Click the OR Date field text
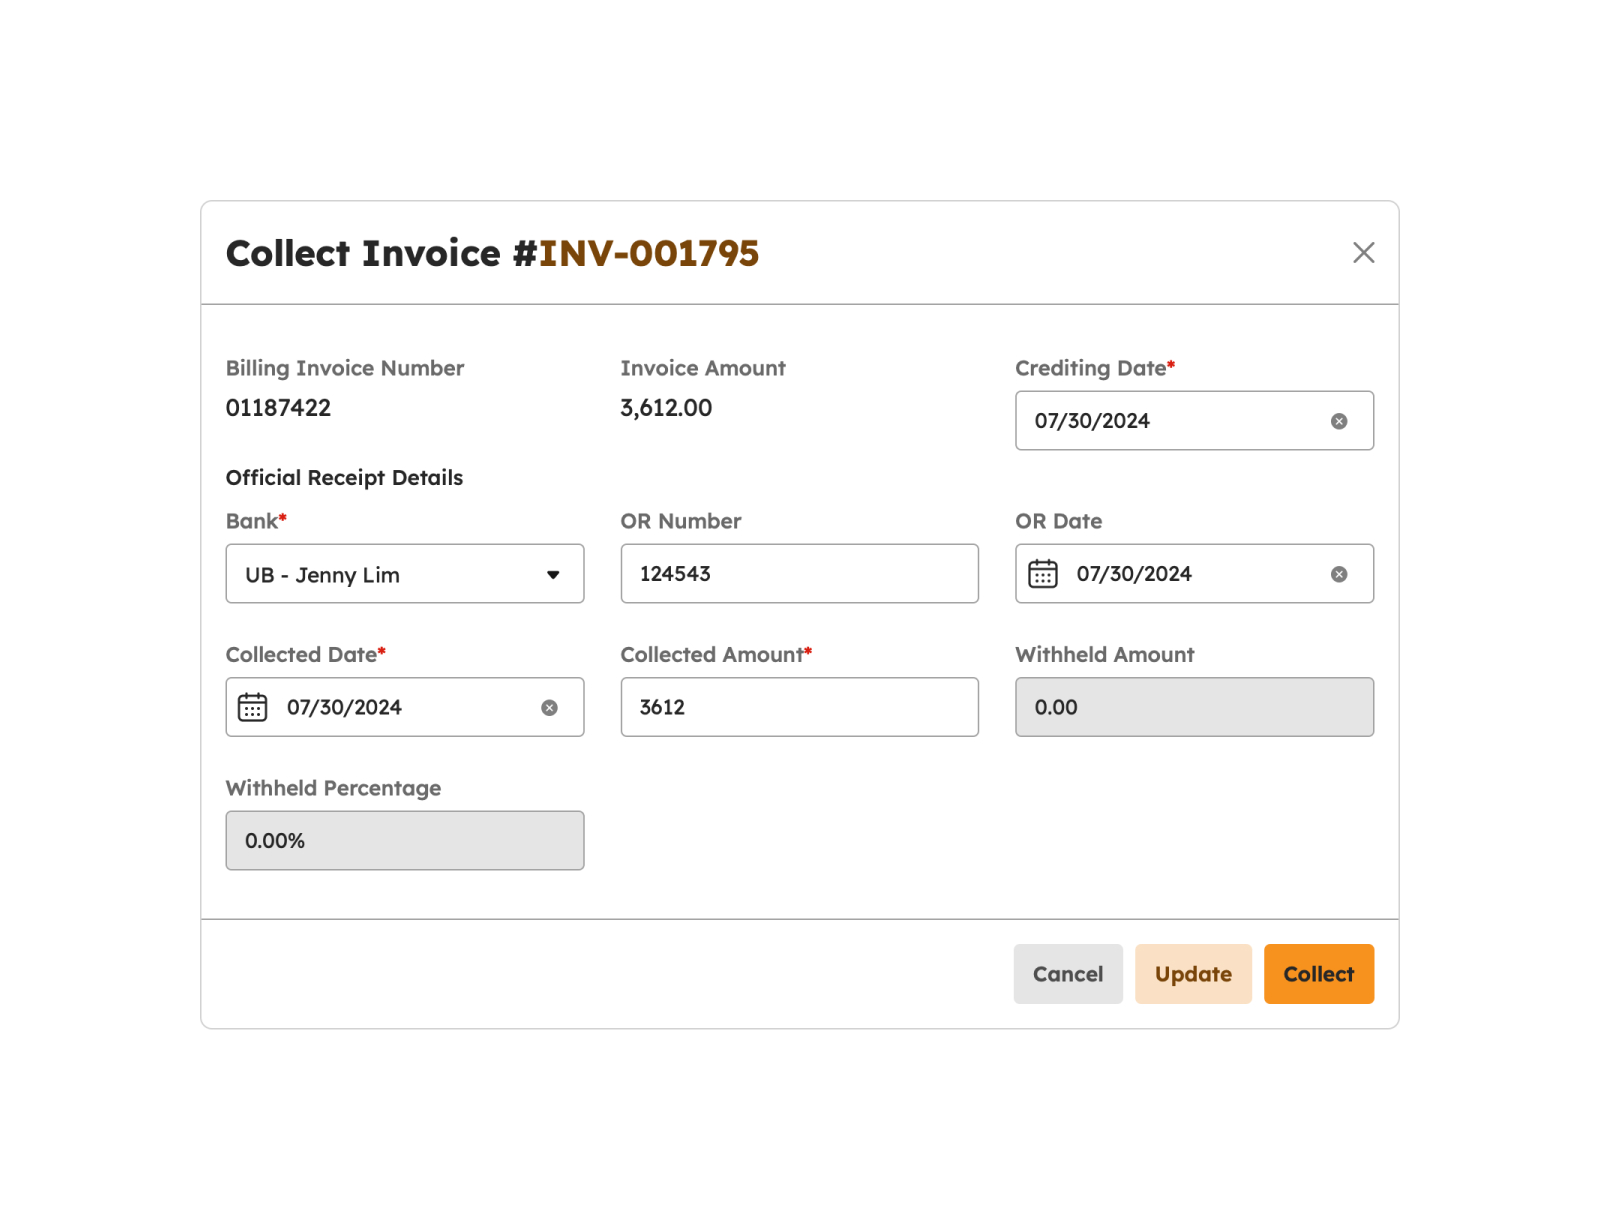 (x=1134, y=574)
